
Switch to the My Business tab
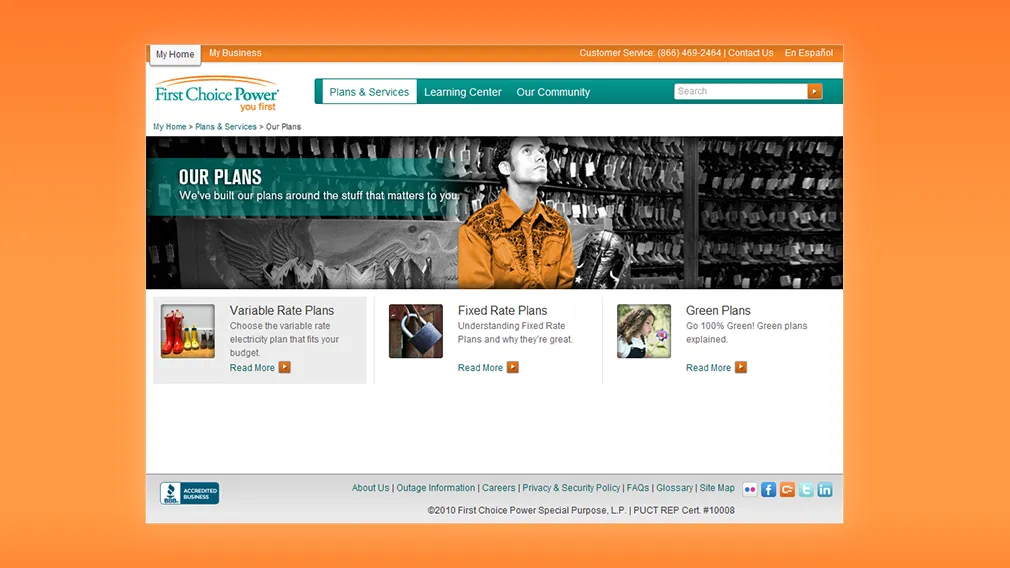tap(235, 53)
